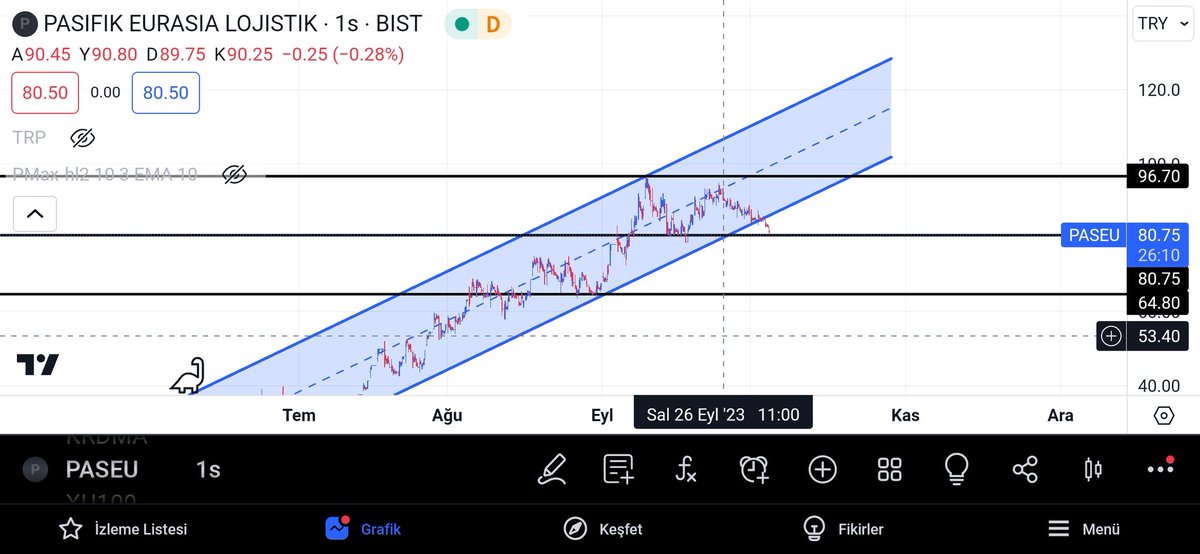
Task: Open the layout grid icon
Action: point(889,469)
